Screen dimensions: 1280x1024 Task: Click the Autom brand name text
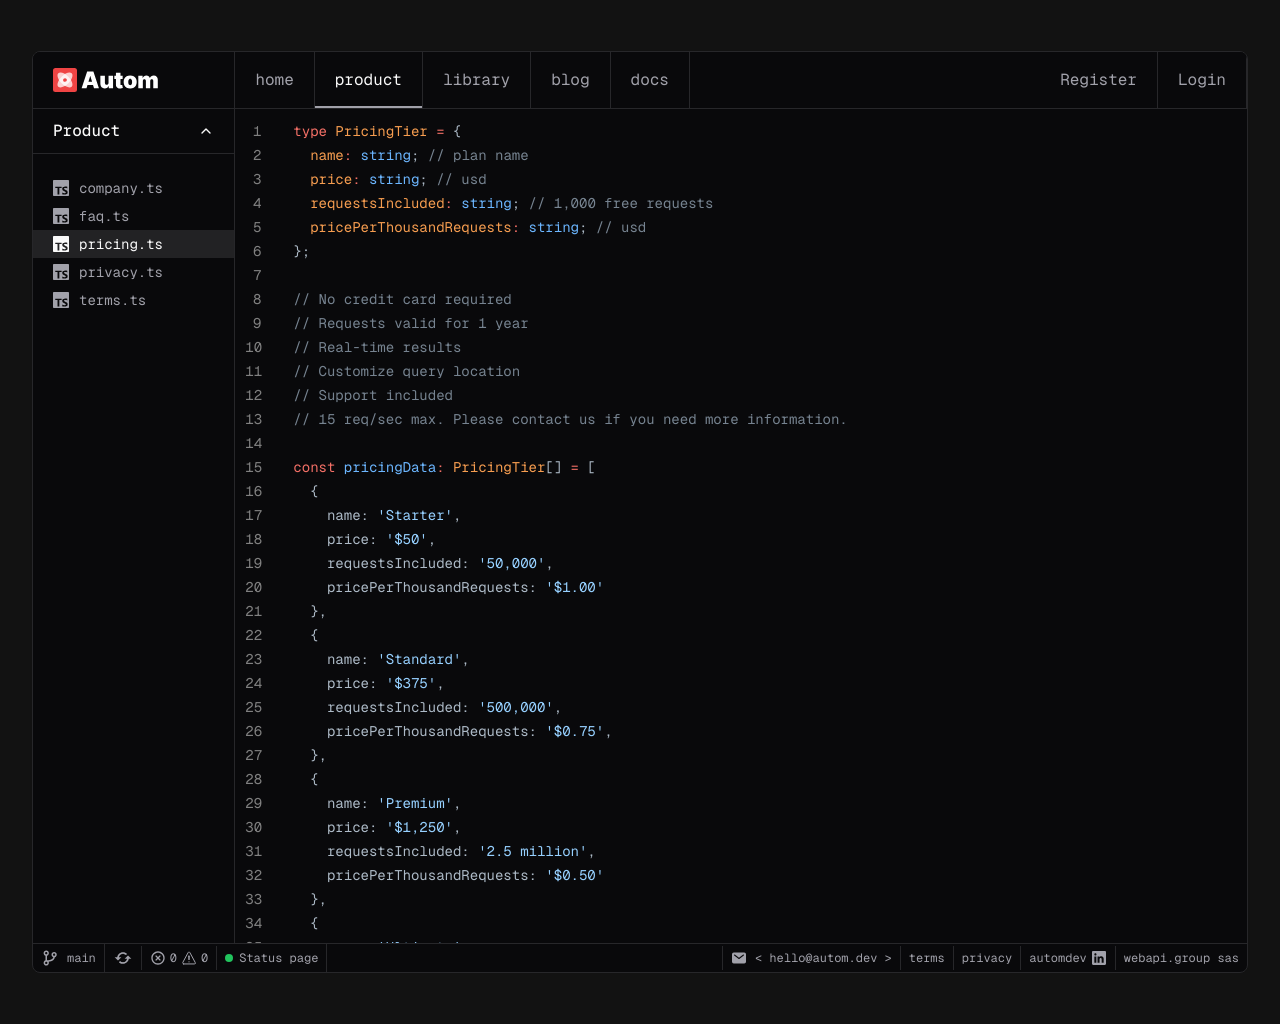coord(120,80)
